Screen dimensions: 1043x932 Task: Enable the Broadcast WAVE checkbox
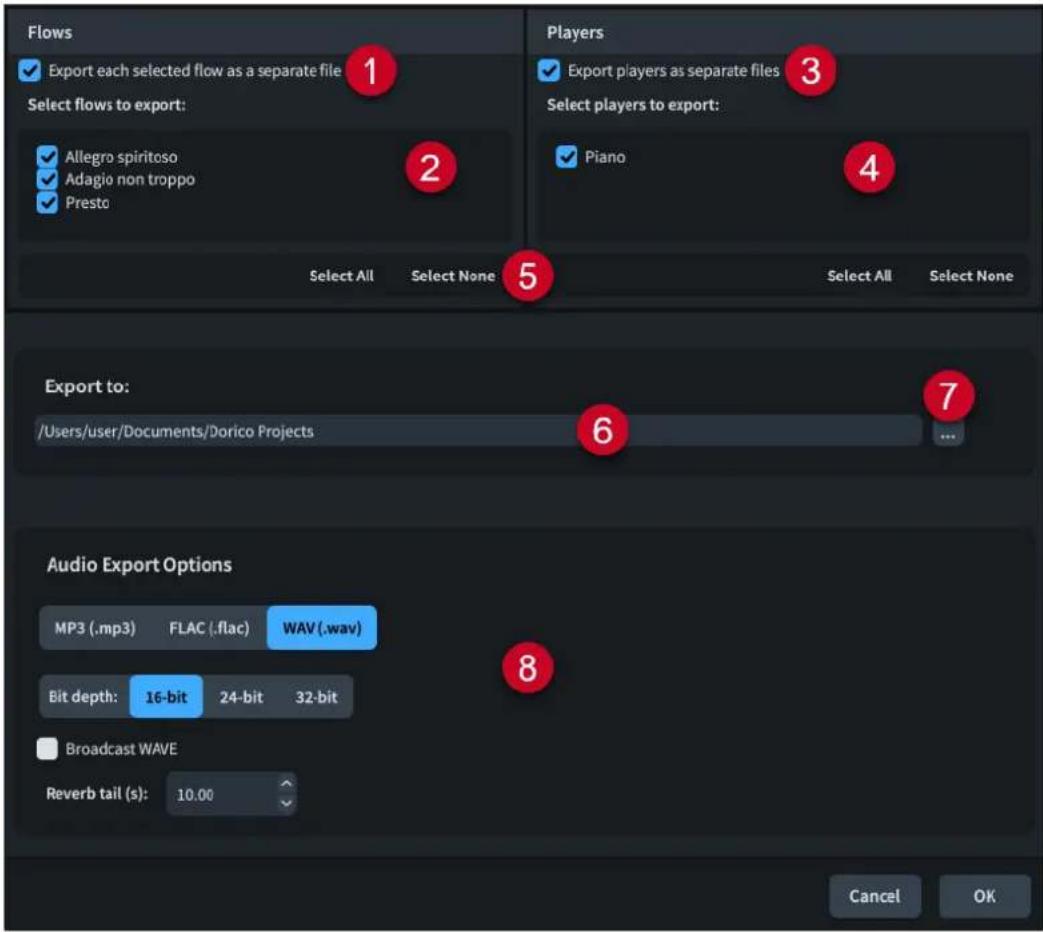47,748
